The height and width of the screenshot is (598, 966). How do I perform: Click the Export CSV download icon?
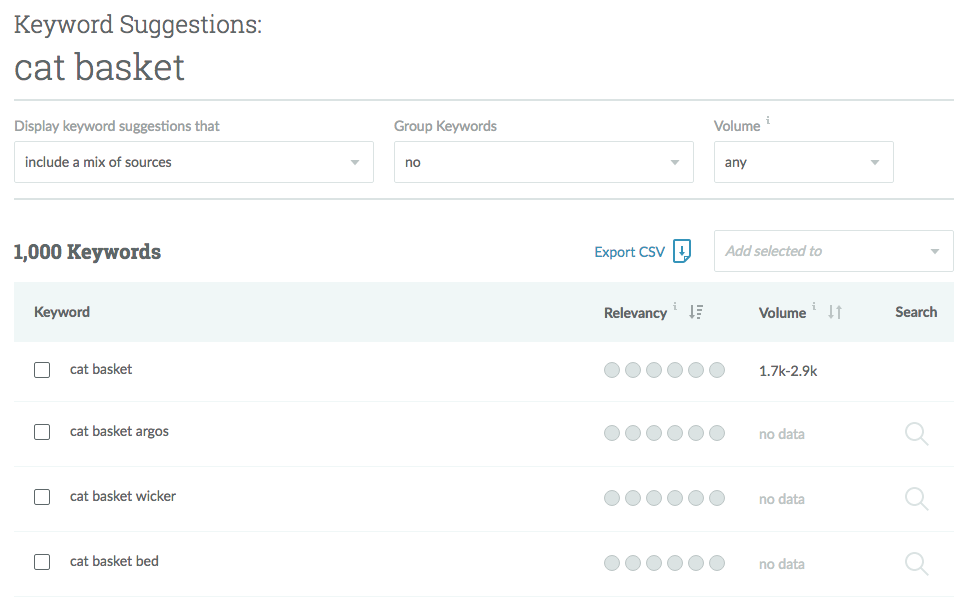point(682,251)
